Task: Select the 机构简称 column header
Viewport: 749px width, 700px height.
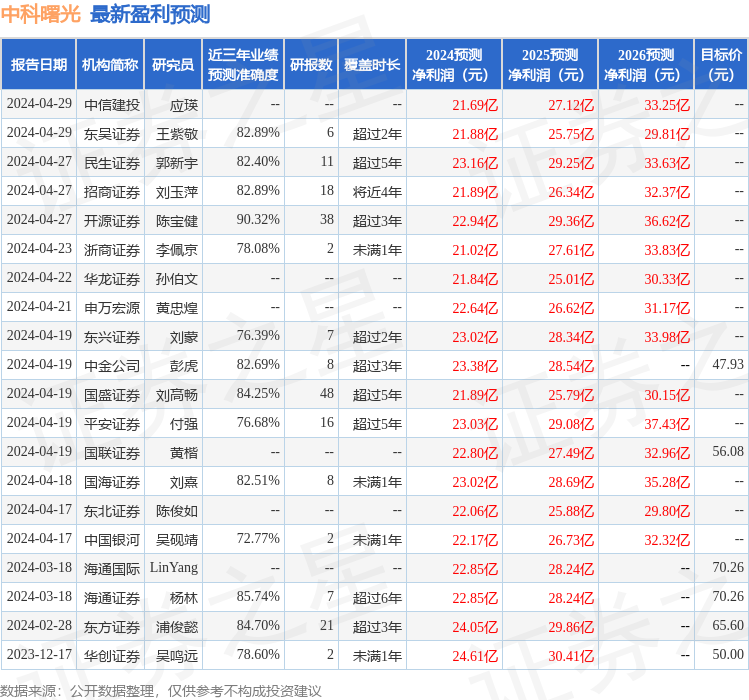Action: pos(110,65)
